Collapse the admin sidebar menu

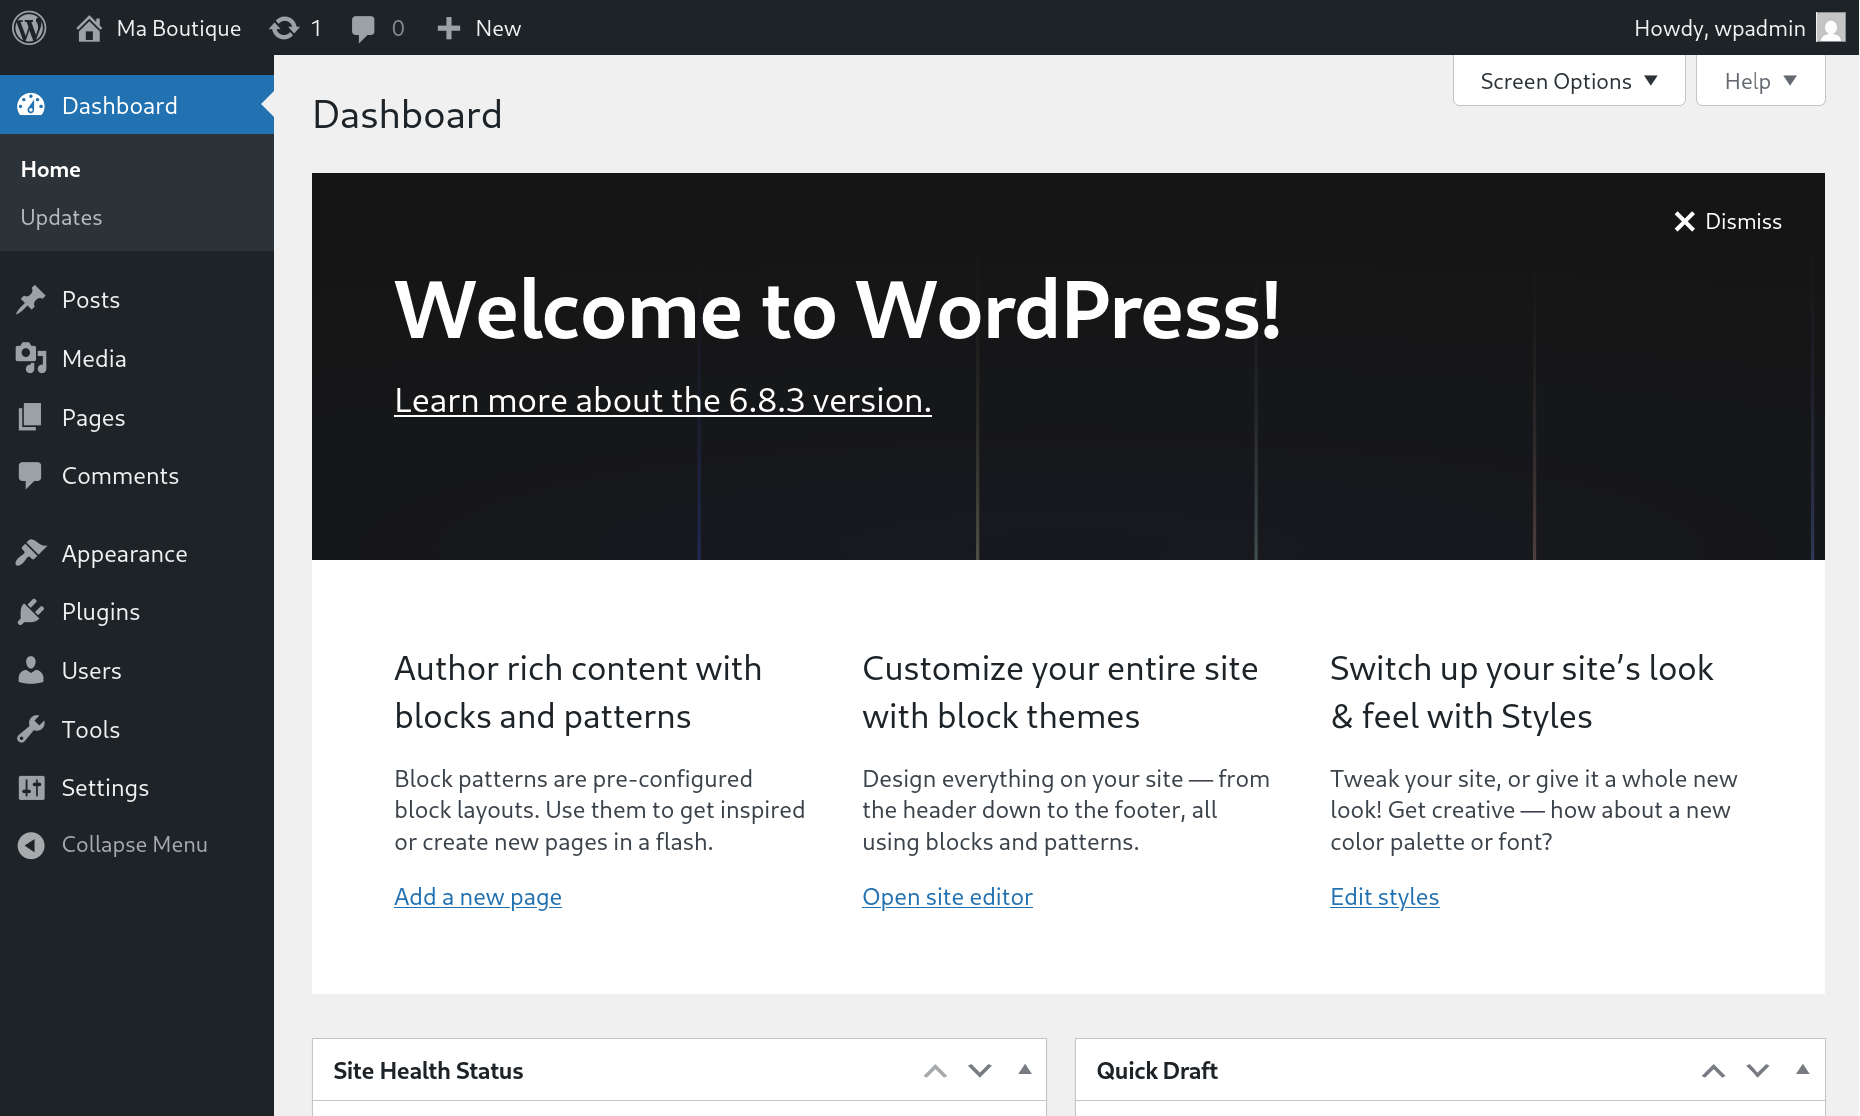click(x=113, y=845)
